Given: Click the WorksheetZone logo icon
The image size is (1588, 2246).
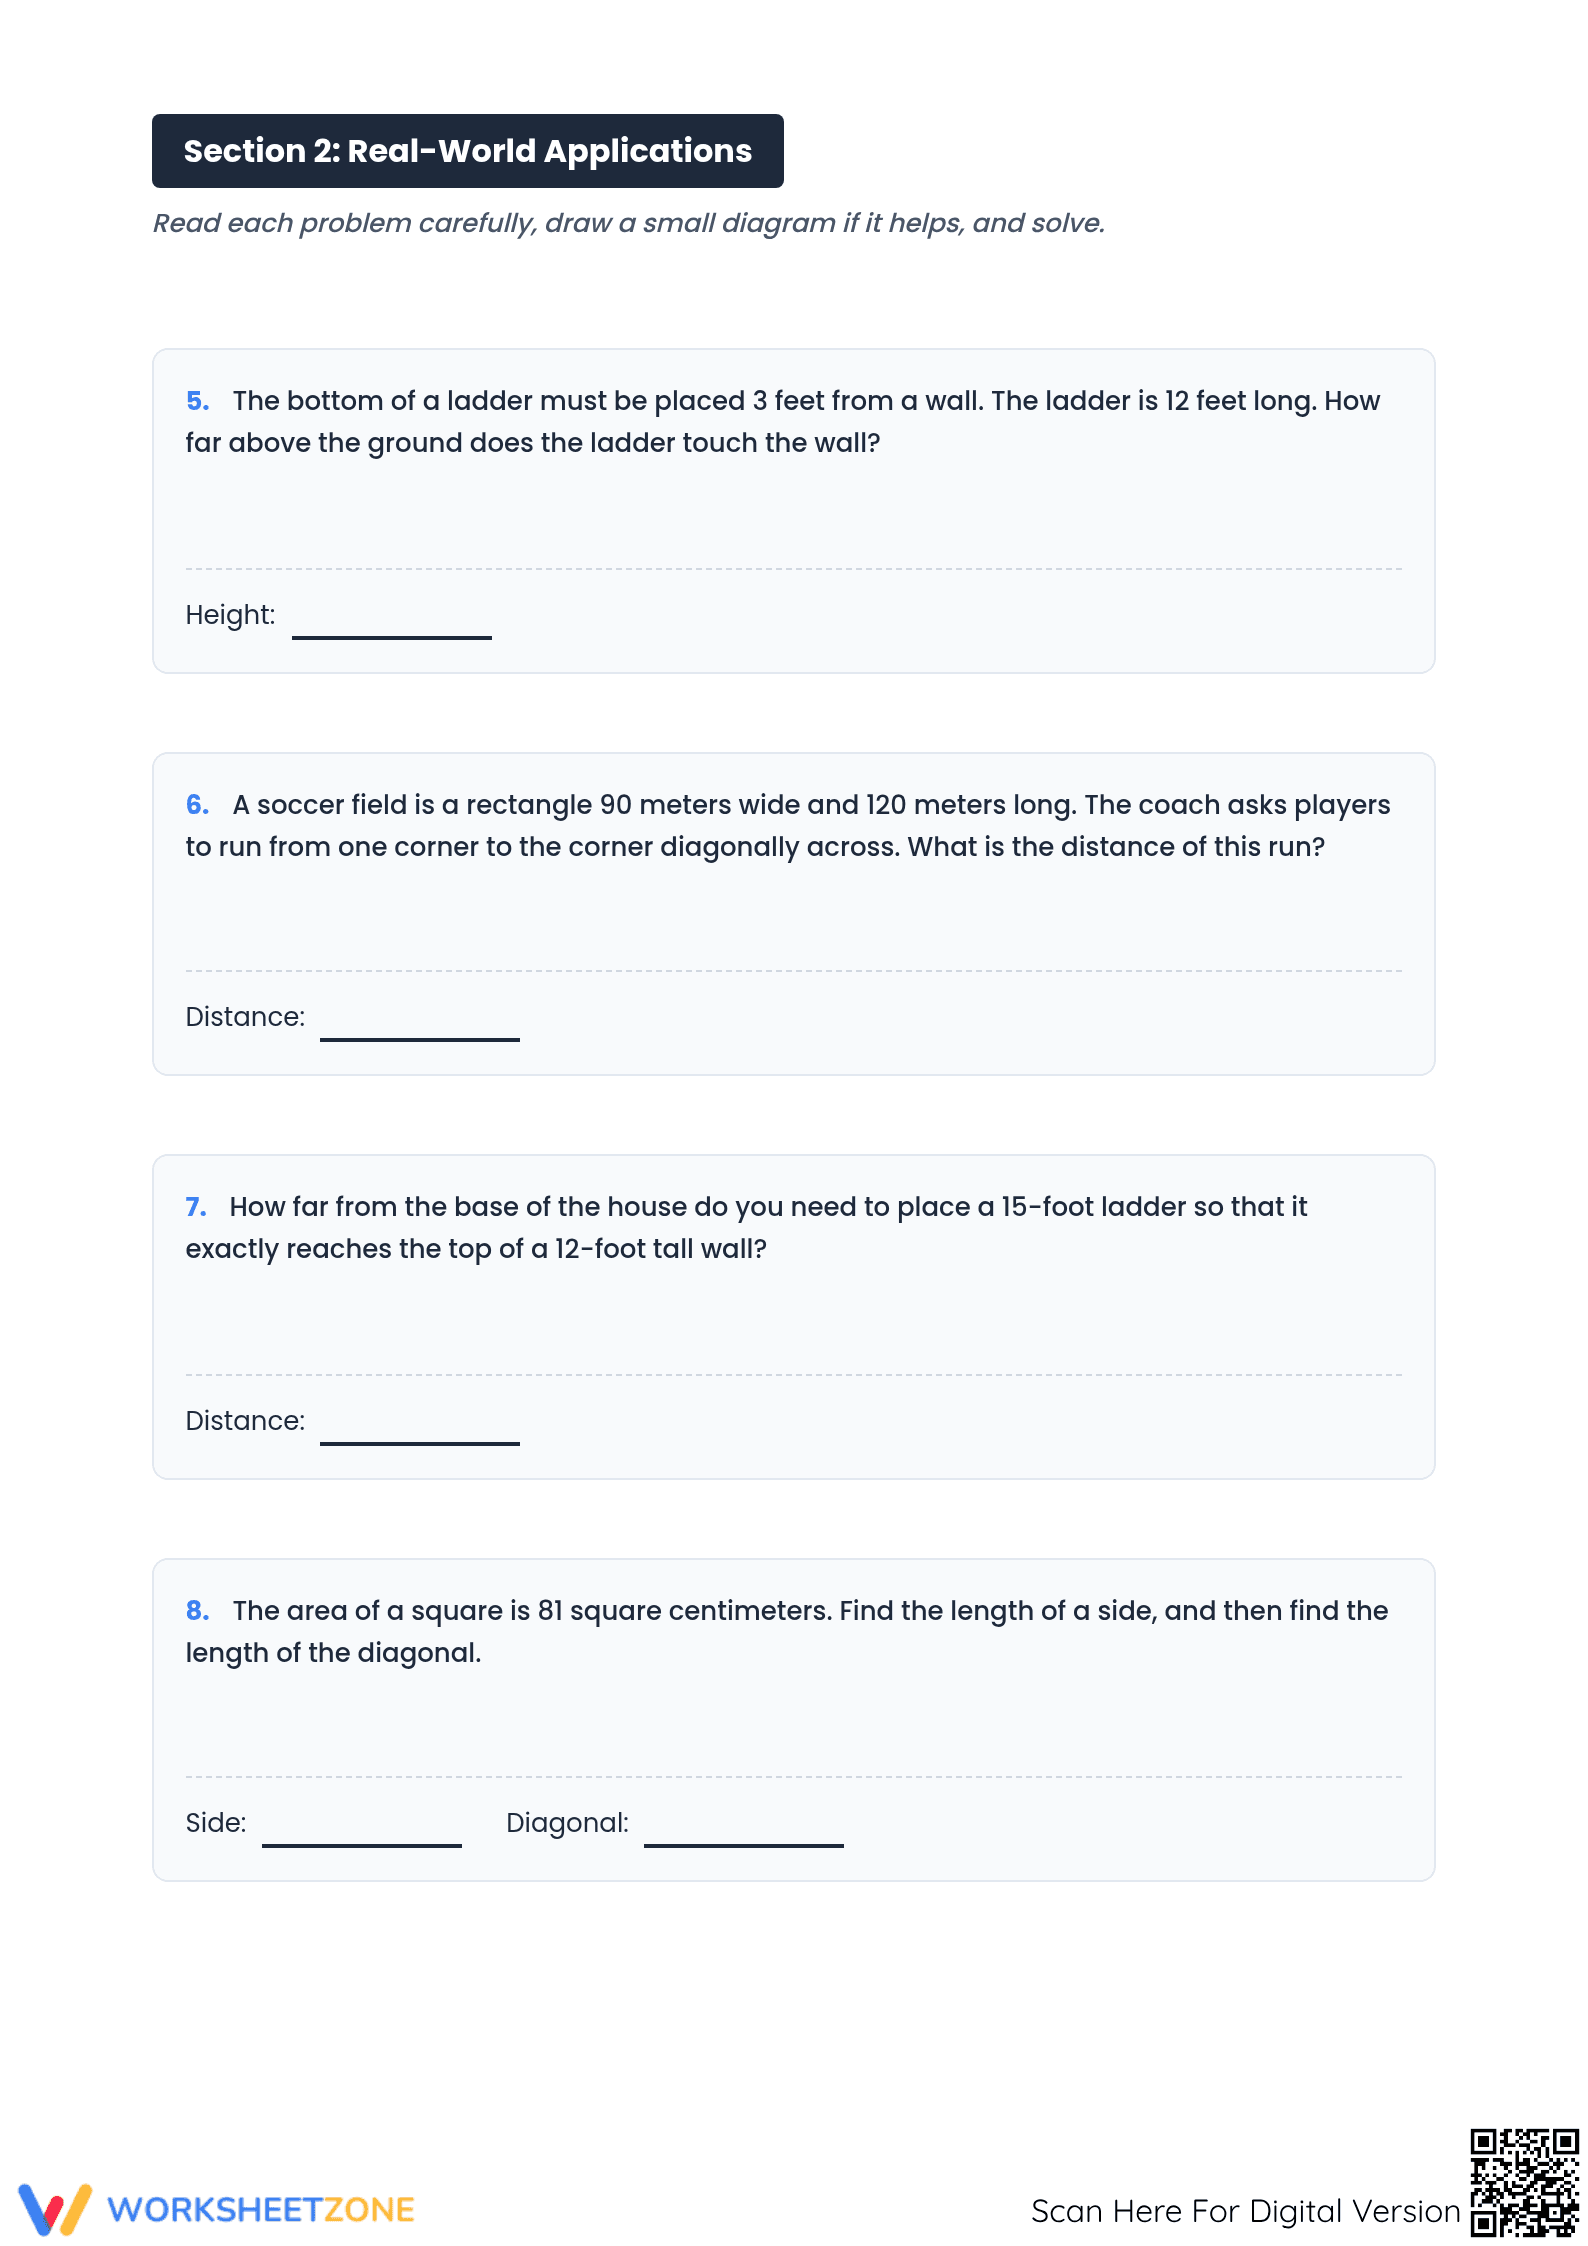Looking at the screenshot, I should tap(55, 2208).
